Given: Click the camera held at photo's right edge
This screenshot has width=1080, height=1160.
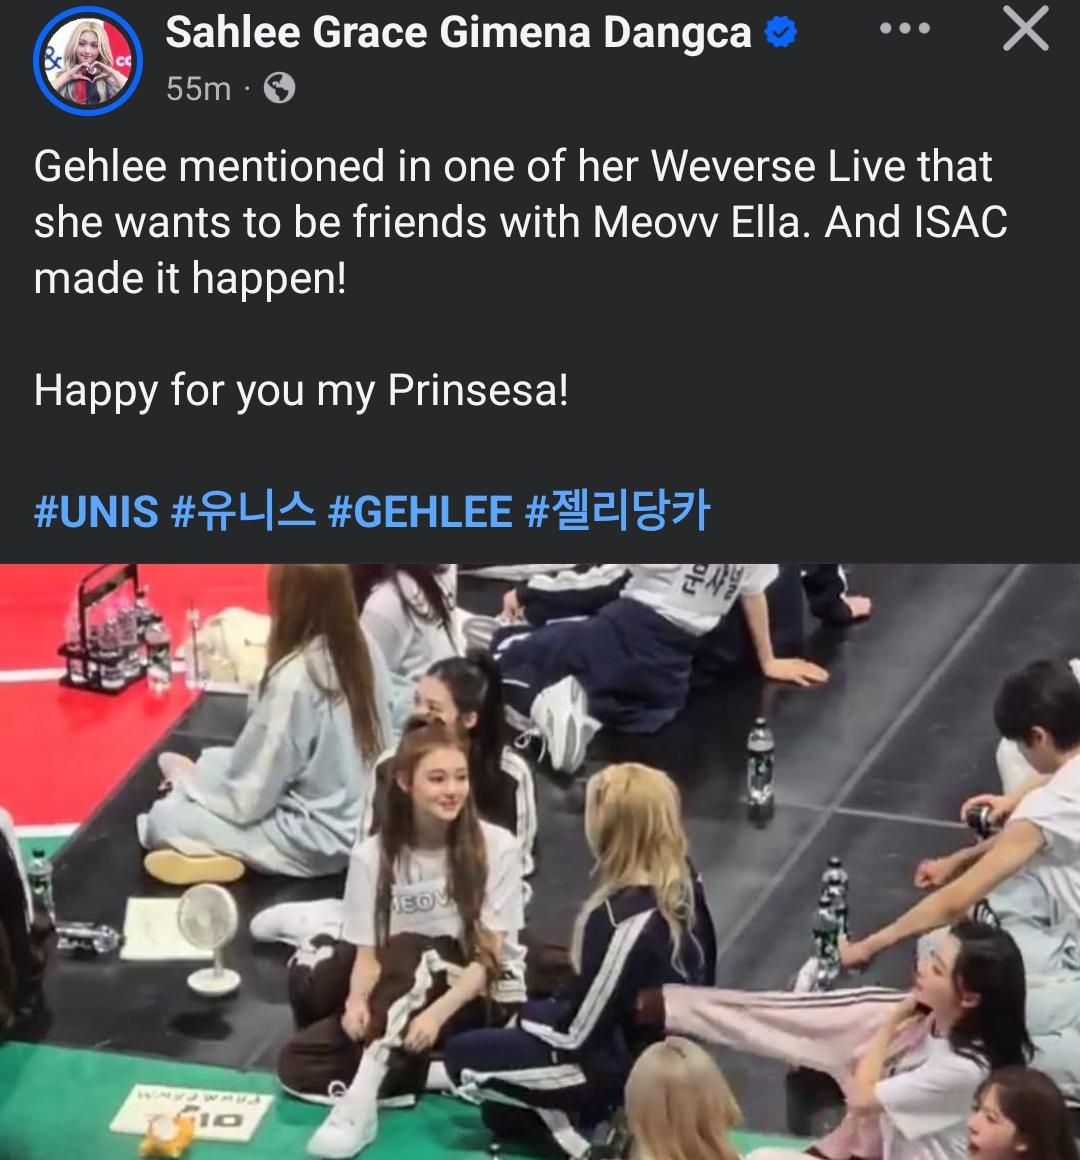Looking at the screenshot, I should [x=979, y=818].
